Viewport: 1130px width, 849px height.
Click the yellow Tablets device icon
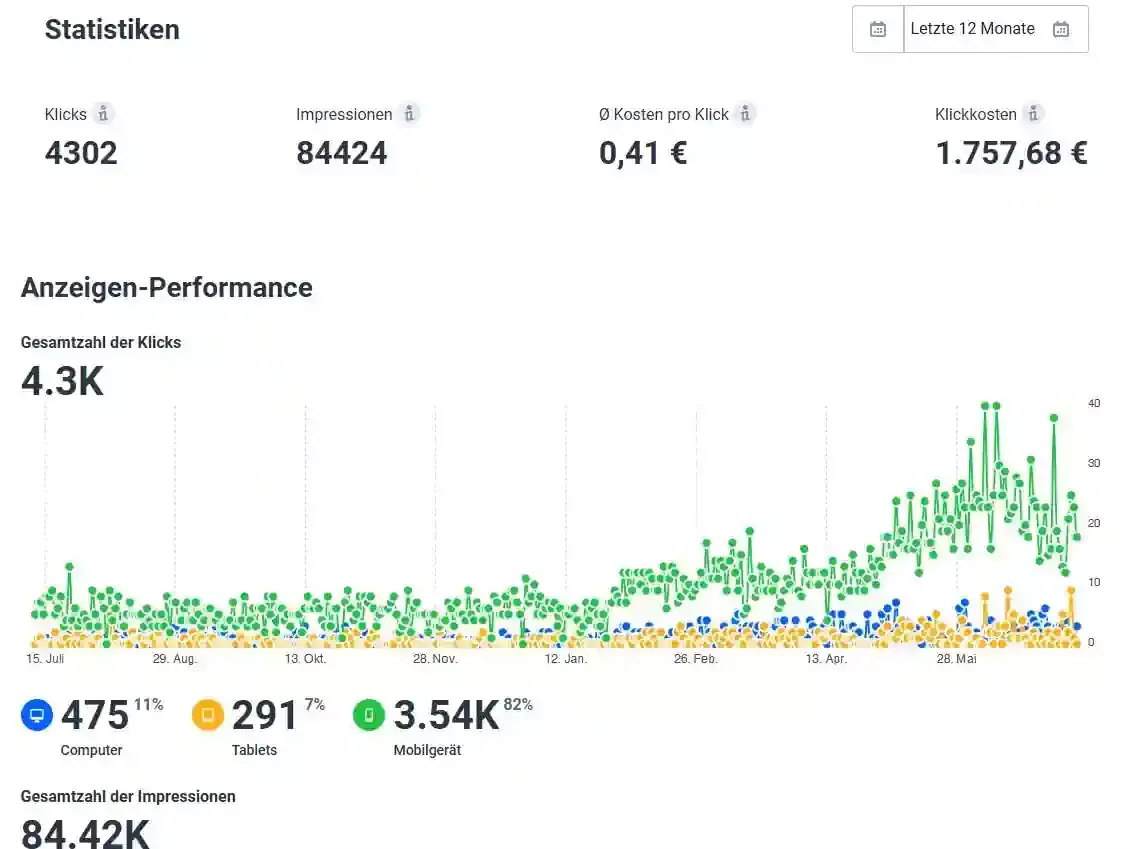[x=208, y=715]
